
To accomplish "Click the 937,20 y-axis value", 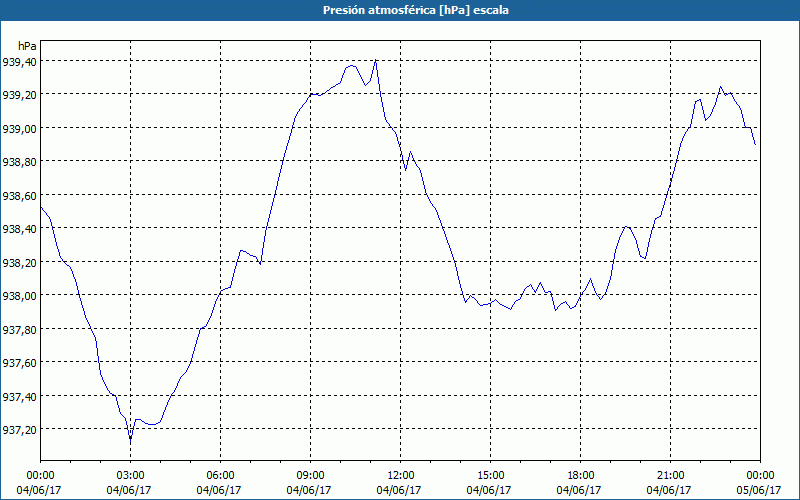I will [x=19, y=430].
